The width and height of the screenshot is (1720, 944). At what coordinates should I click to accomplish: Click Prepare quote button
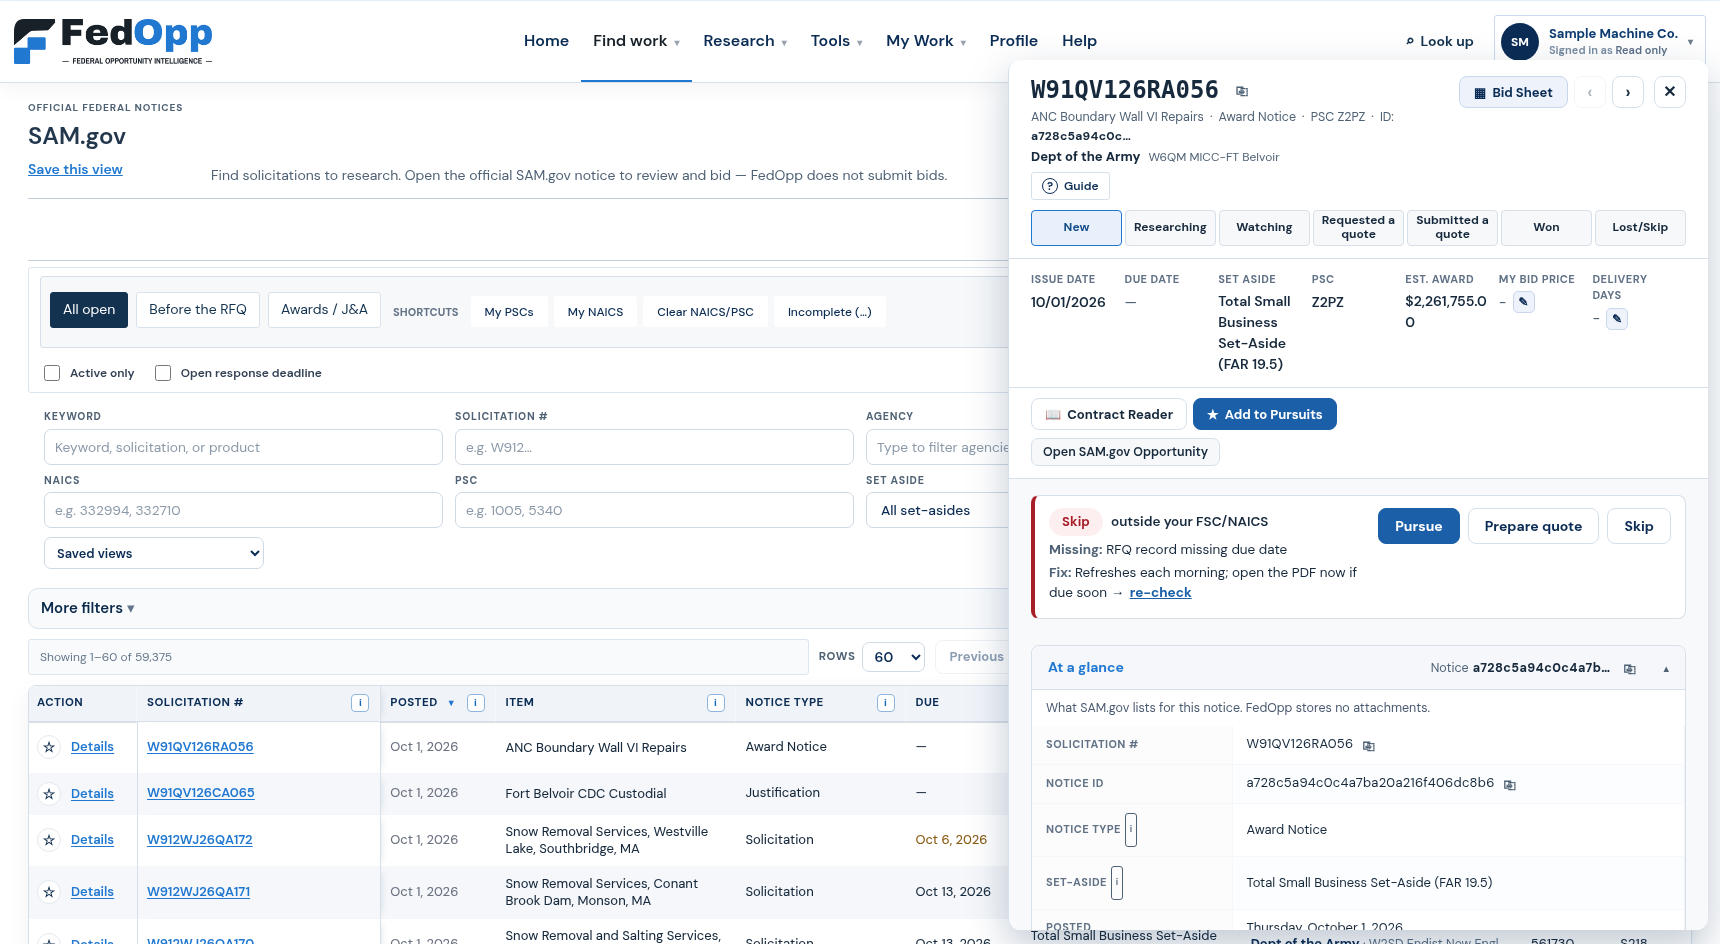1533,526
